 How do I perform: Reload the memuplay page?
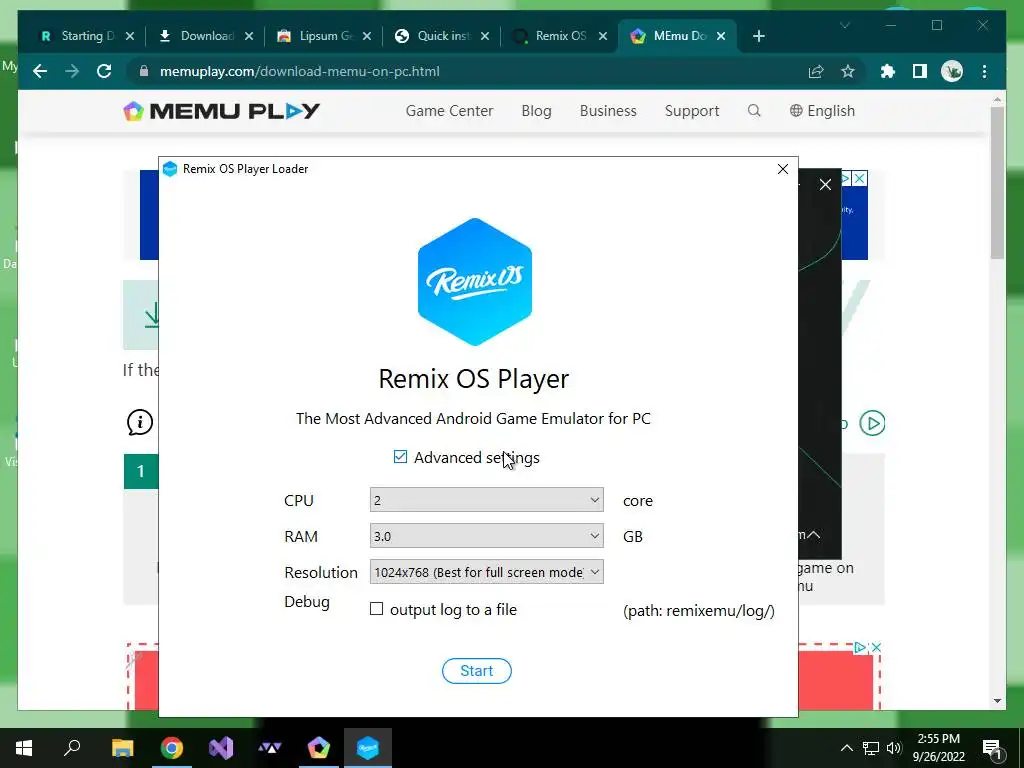104,71
